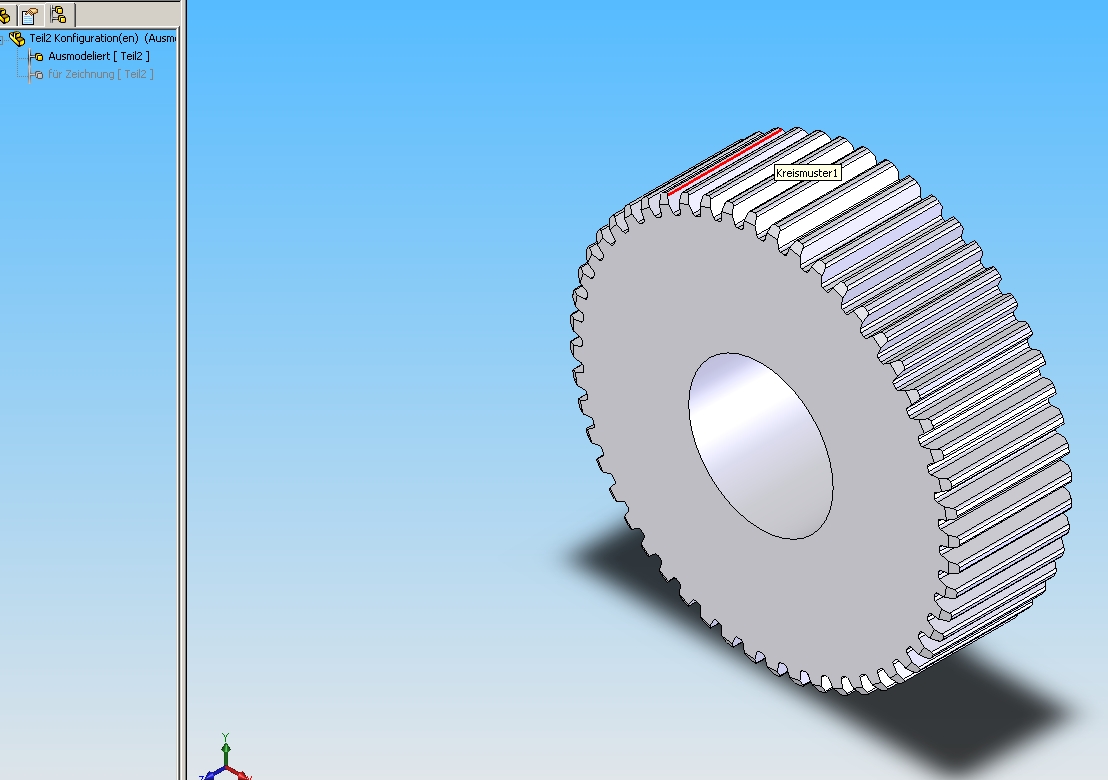The height and width of the screenshot is (780, 1108).
Task: Click the greyed für Zeichnung configuration icon
Action: click(x=36, y=74)
